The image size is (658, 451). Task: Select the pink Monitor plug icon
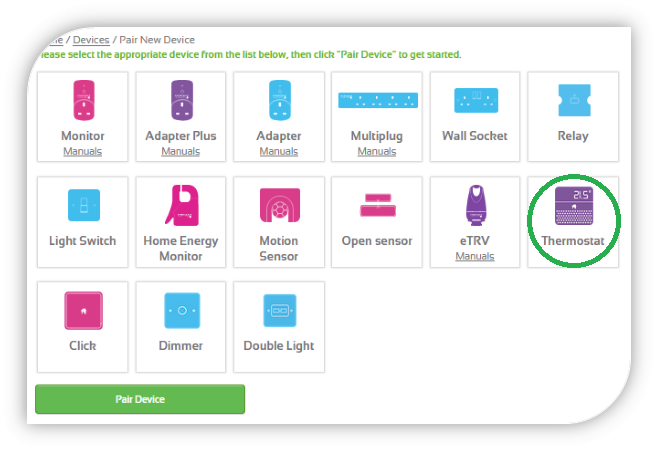[84, 100]
